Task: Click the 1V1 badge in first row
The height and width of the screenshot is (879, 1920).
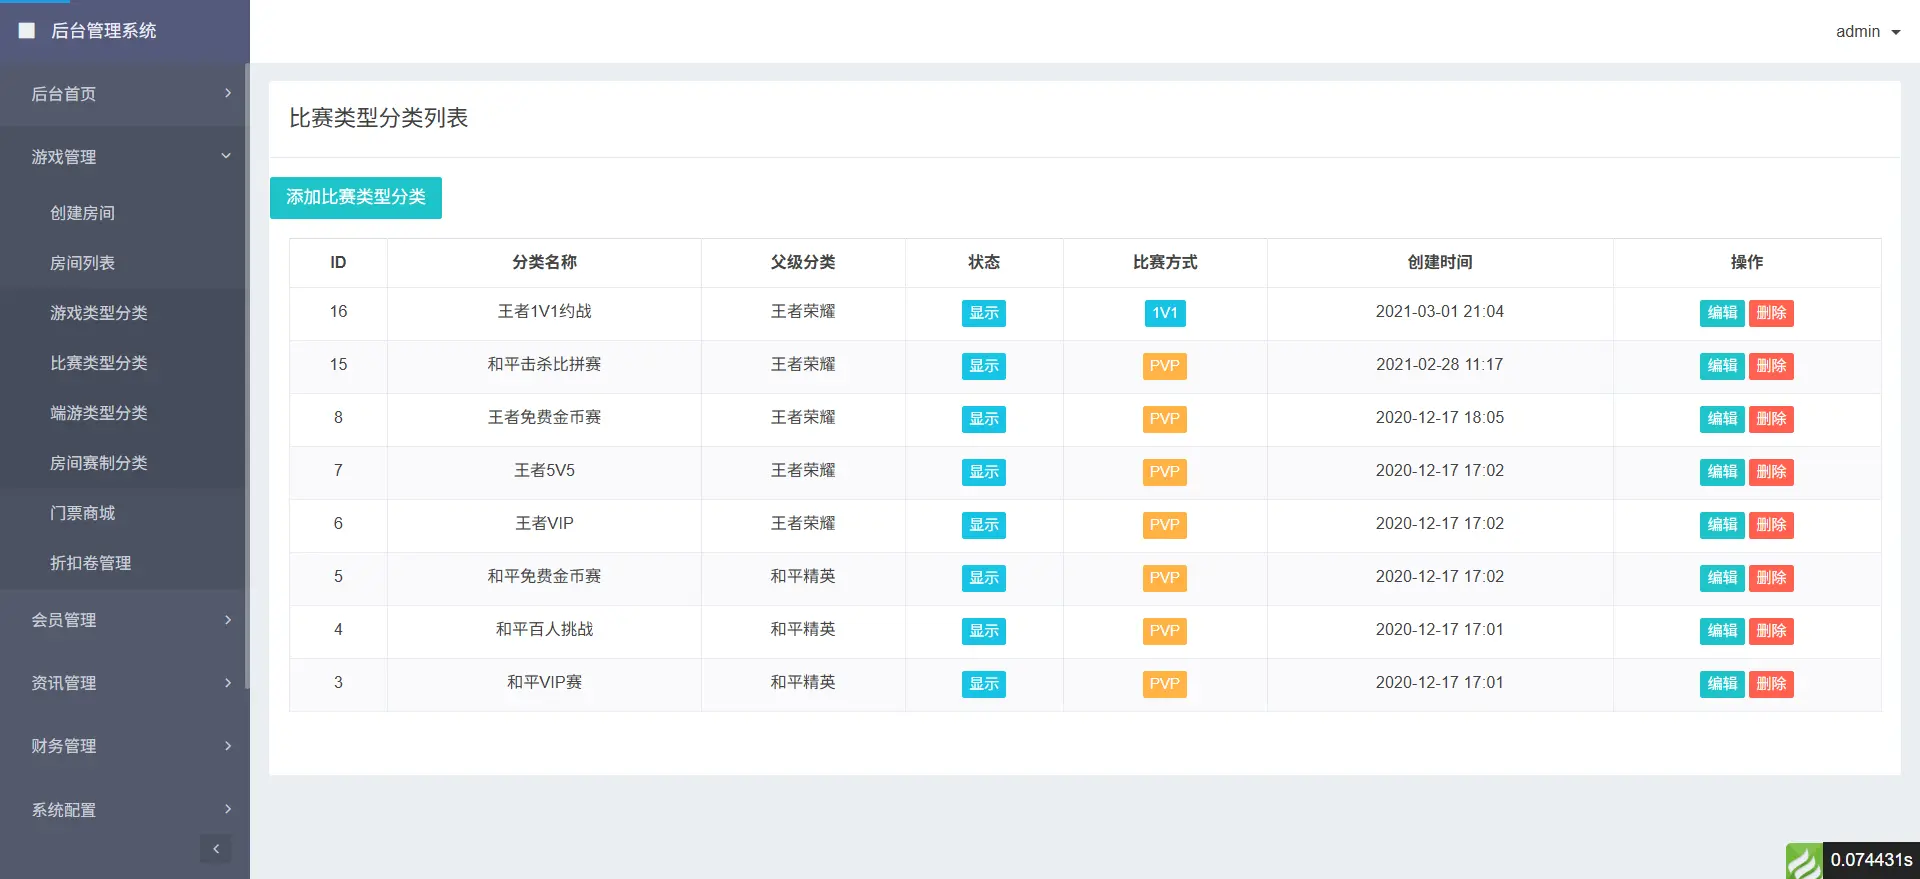Action: click(x=1165, y=313)
